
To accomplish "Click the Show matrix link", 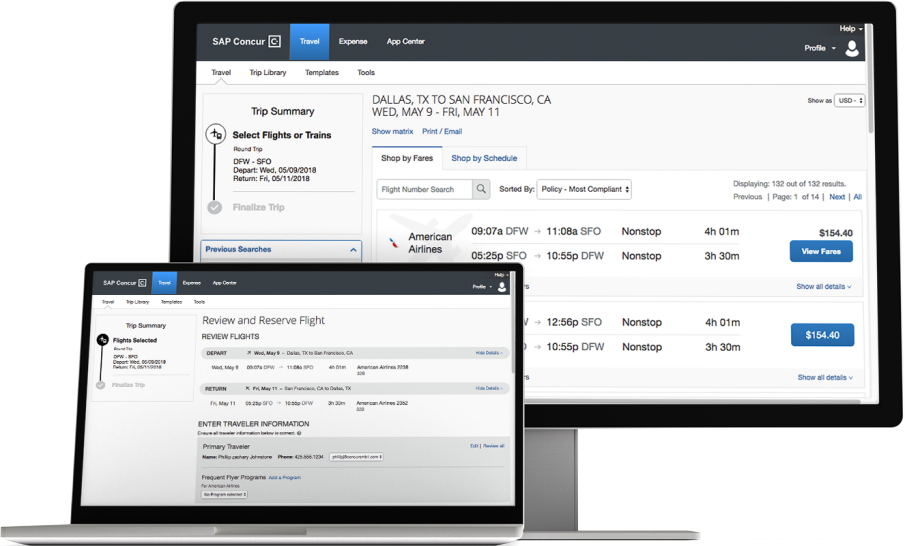I will (392, 132).
